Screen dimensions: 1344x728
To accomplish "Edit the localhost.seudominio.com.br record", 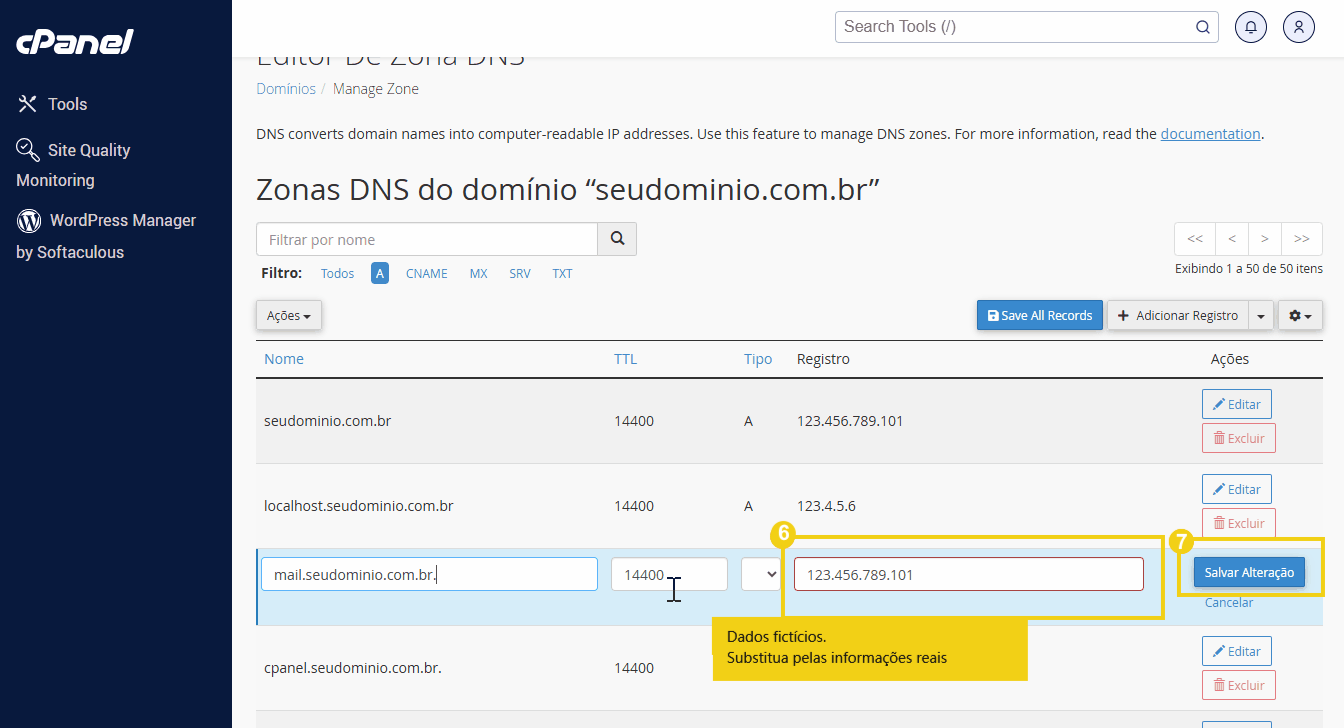I will click(1237, 489).
